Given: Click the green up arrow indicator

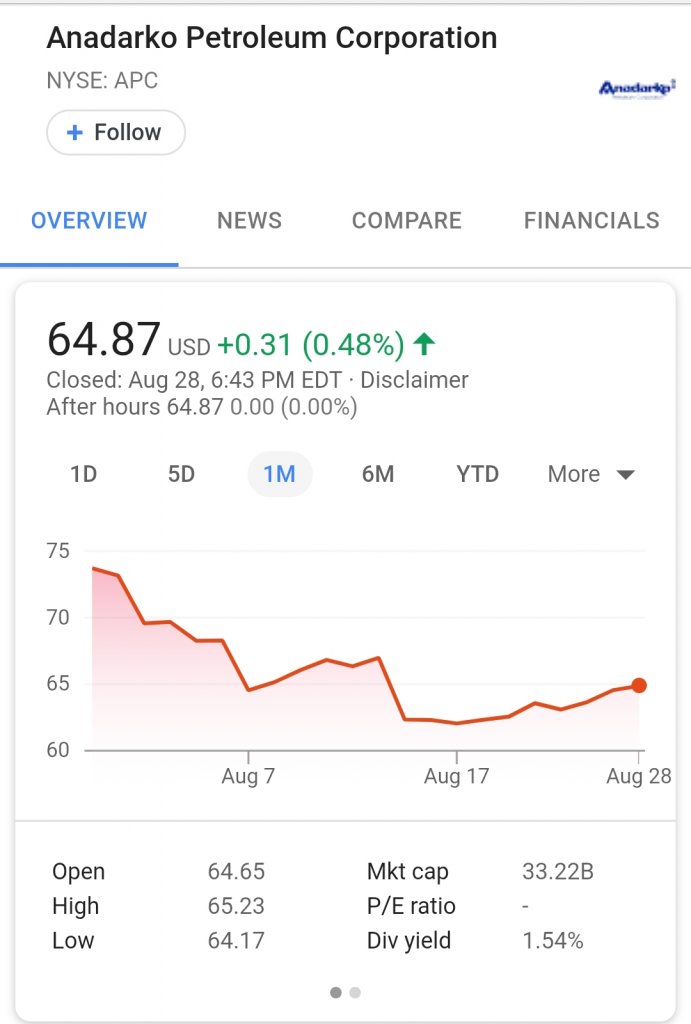Looking at the screenshot, I should pos(425,345).
